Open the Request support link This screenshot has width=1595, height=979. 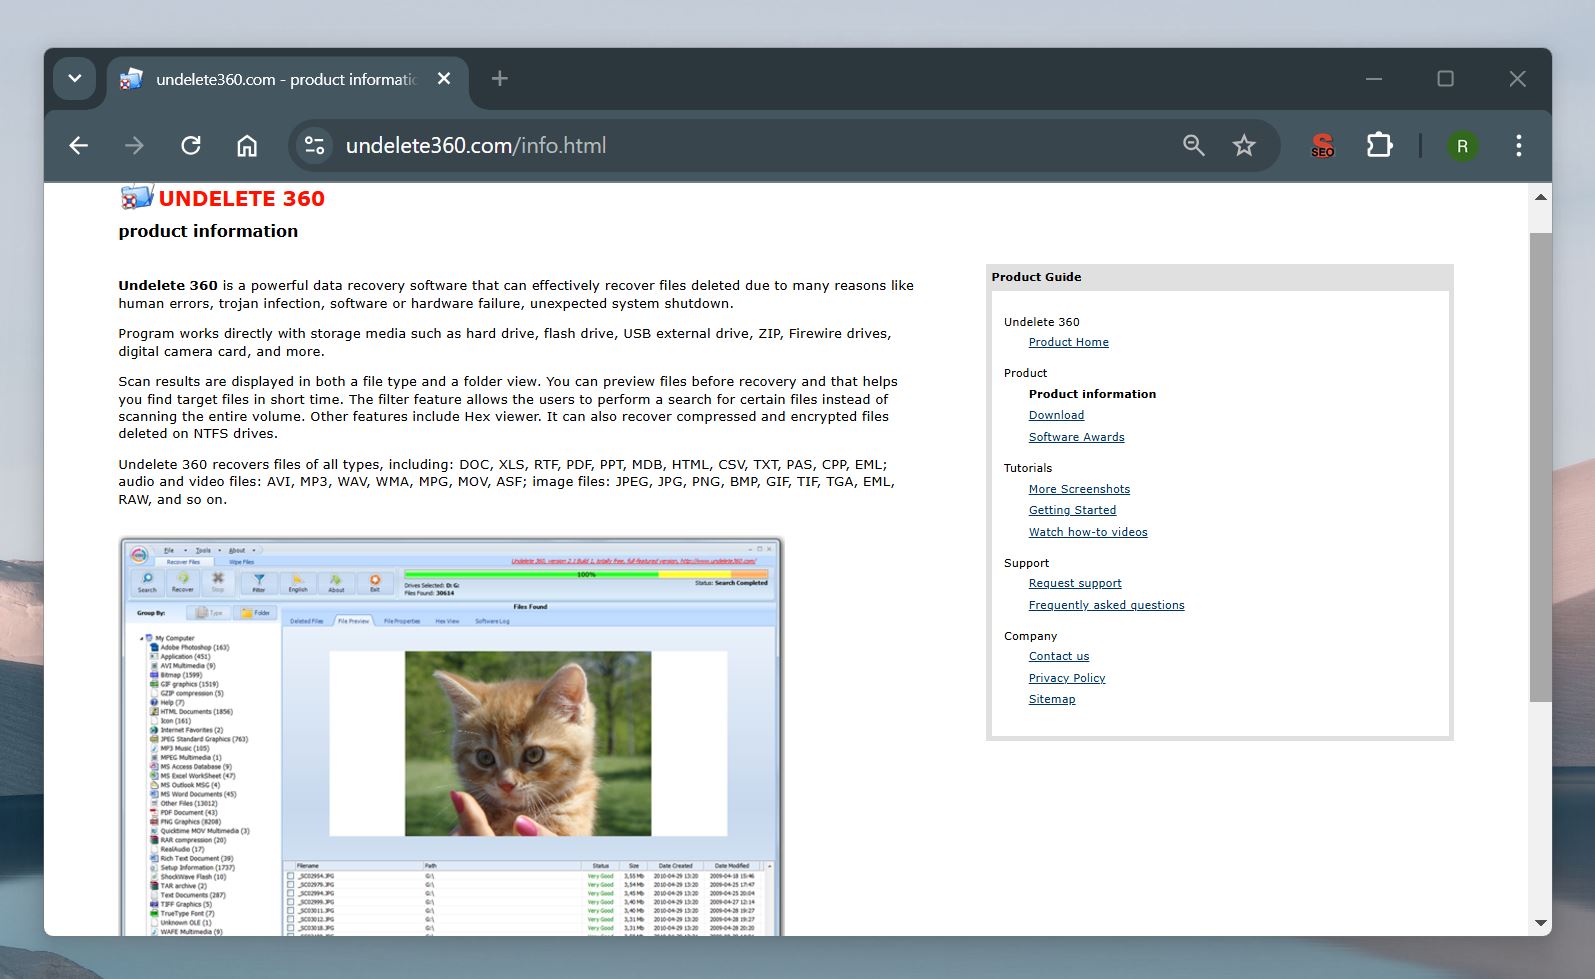1075,583
